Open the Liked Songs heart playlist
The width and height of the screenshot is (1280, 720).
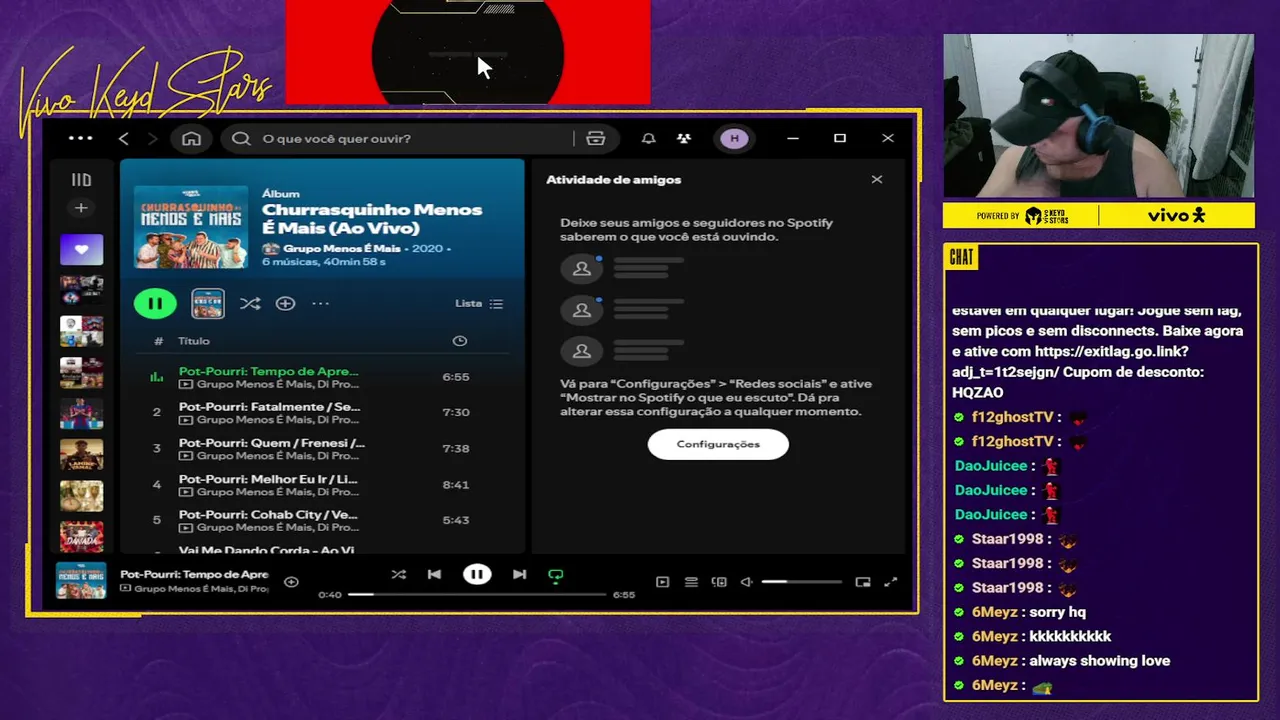81,250
